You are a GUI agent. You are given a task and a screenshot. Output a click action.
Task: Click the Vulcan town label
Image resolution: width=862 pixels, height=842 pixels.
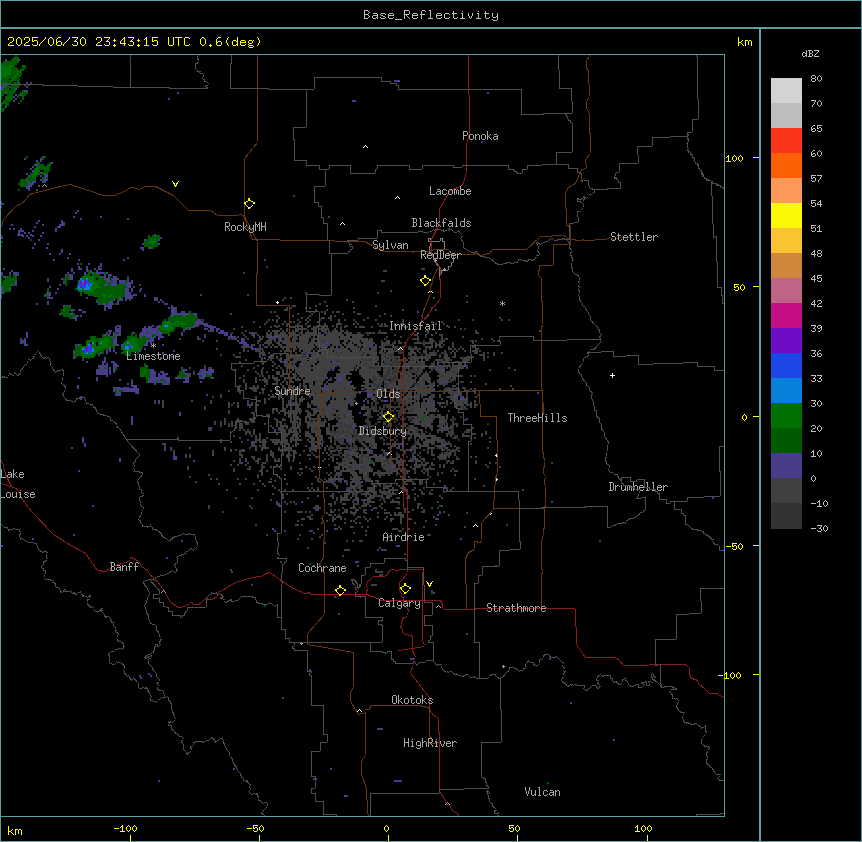[543, 792]
